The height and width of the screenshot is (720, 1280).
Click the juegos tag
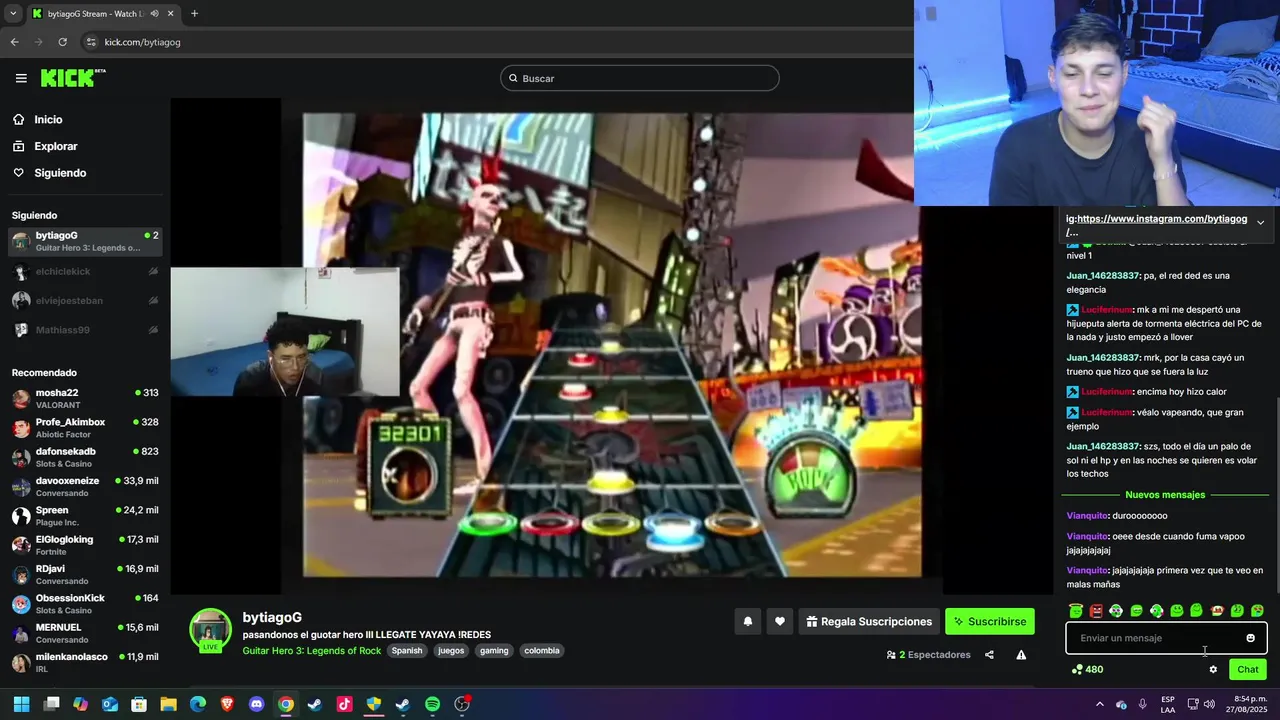[x=451, y=651]
